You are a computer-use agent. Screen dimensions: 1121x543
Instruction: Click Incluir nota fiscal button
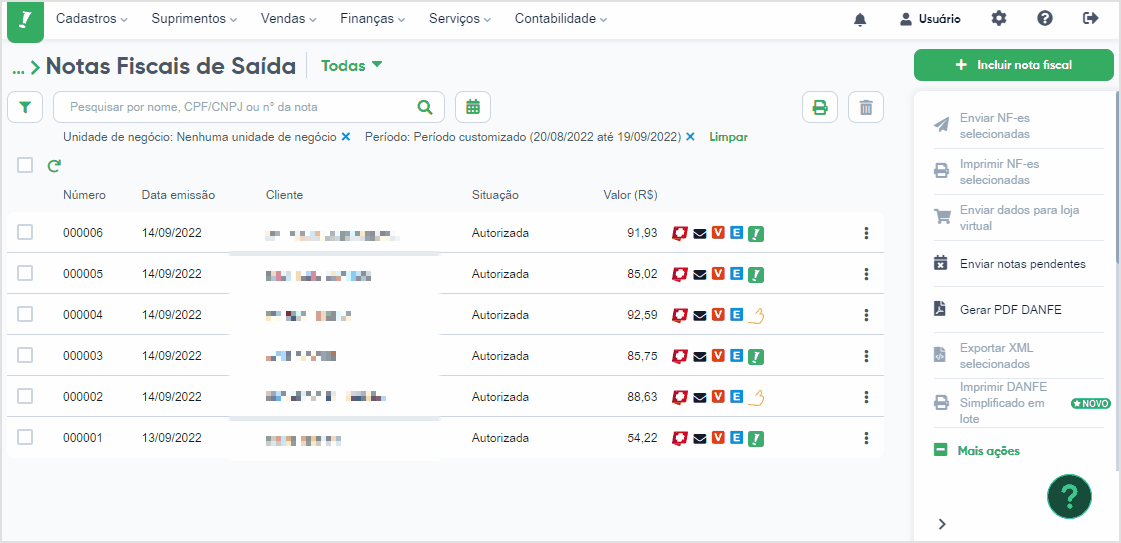click(x=1014, y=65)
